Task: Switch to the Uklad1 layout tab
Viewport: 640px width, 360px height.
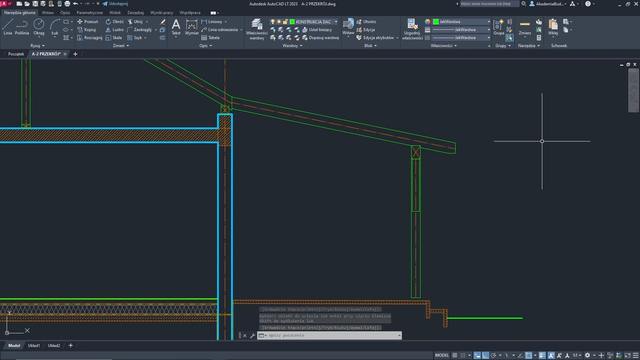Action: [x=34, y=346]
